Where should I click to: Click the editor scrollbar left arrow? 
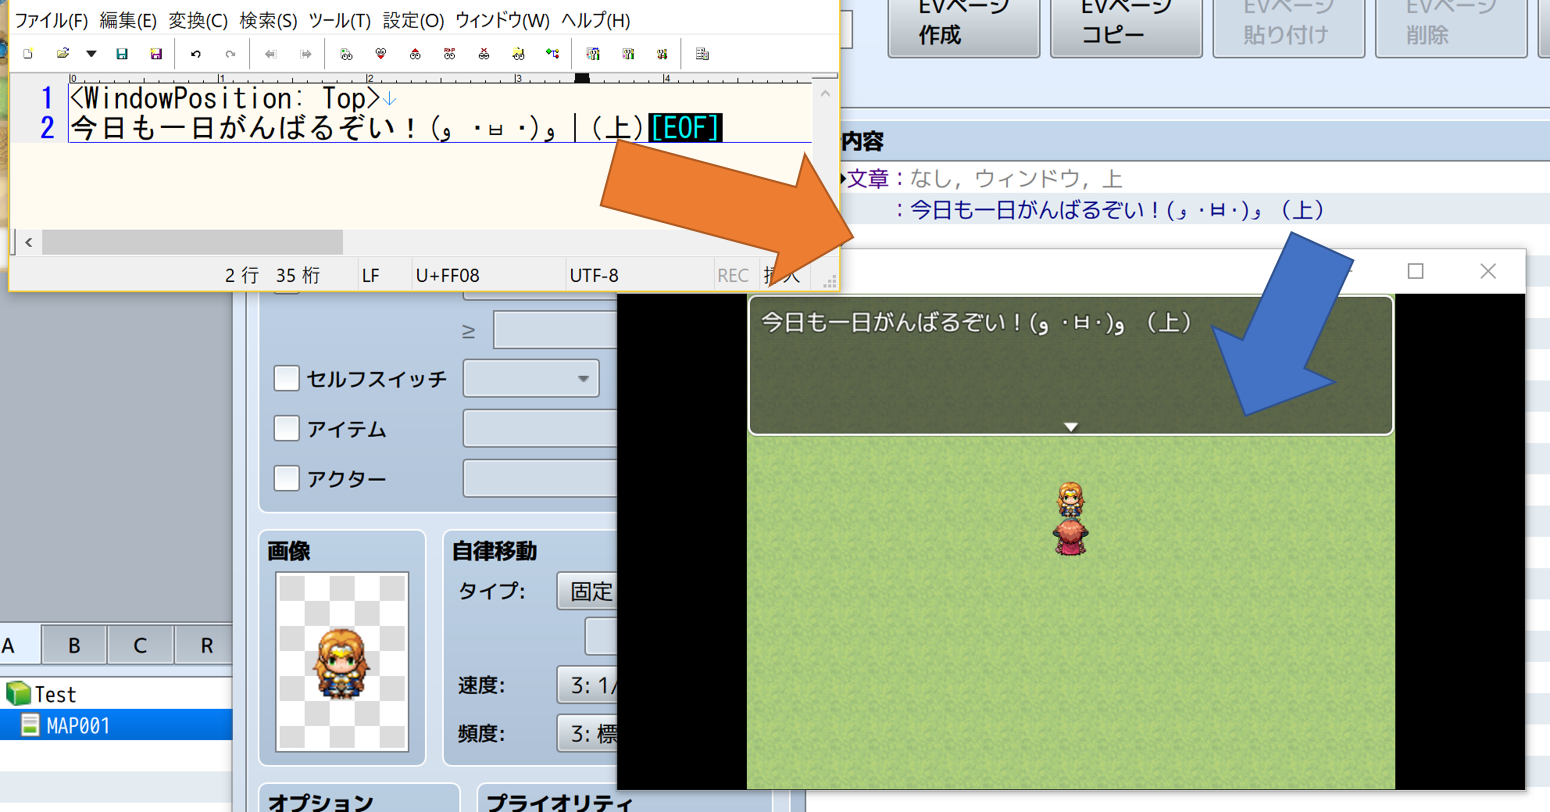click(x=28, y=242)
